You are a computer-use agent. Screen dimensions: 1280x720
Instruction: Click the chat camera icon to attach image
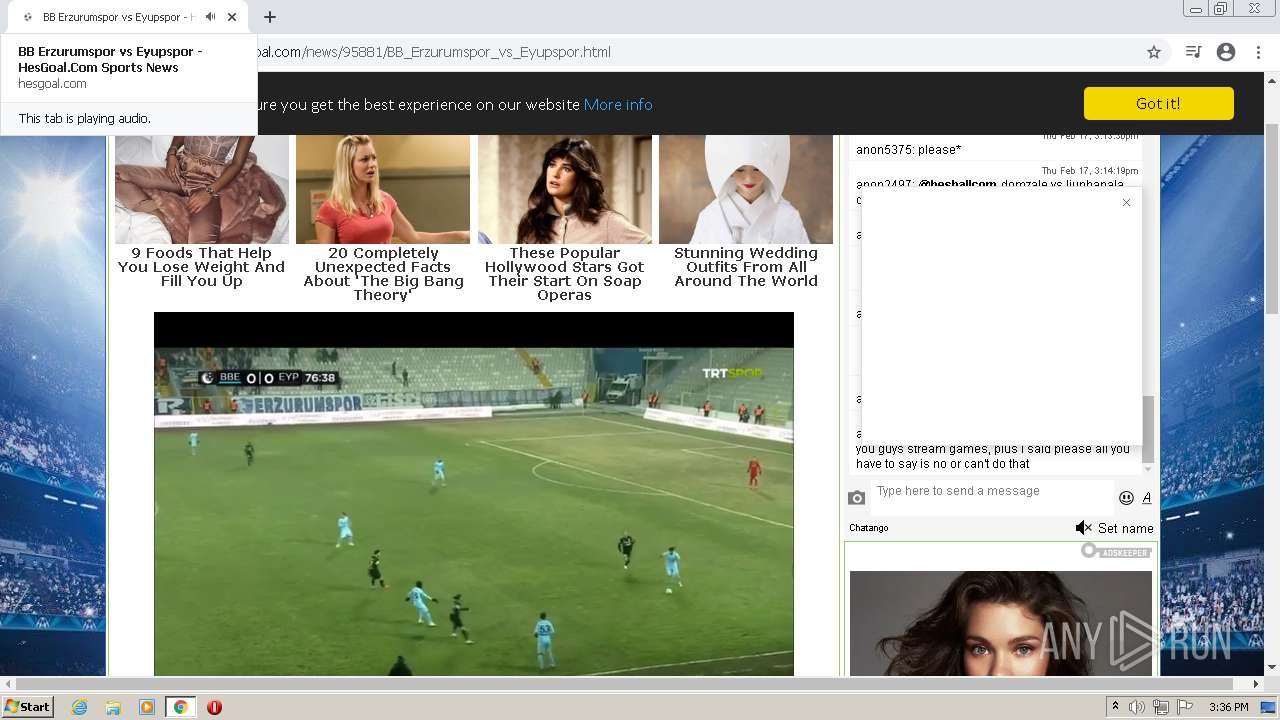(857, 497)
